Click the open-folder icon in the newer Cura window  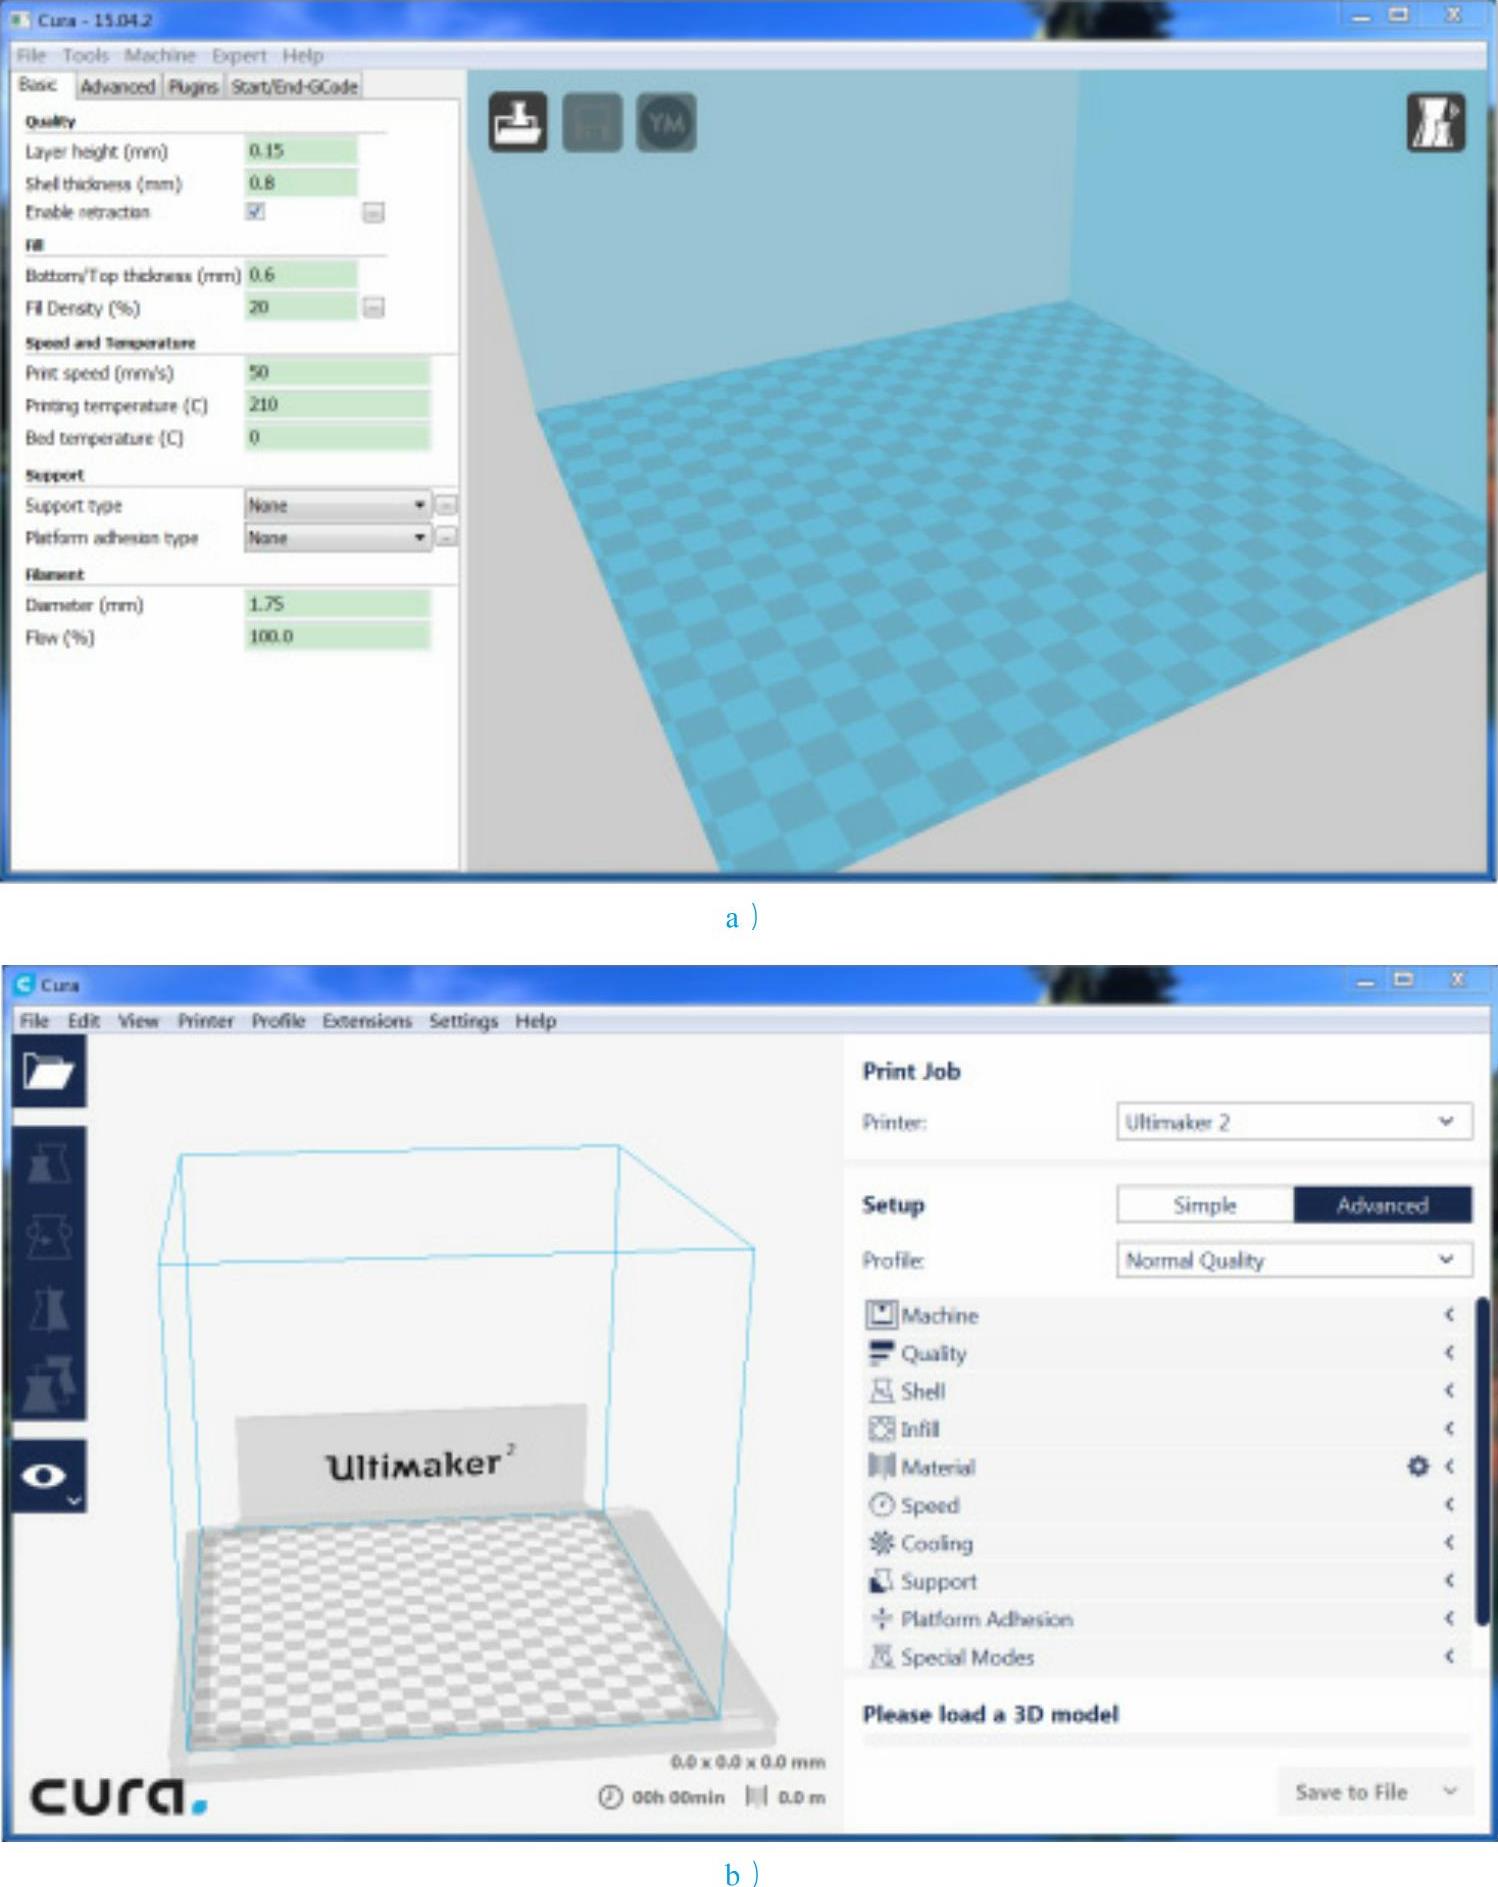pyautogui.click(x=49, y=1071)
